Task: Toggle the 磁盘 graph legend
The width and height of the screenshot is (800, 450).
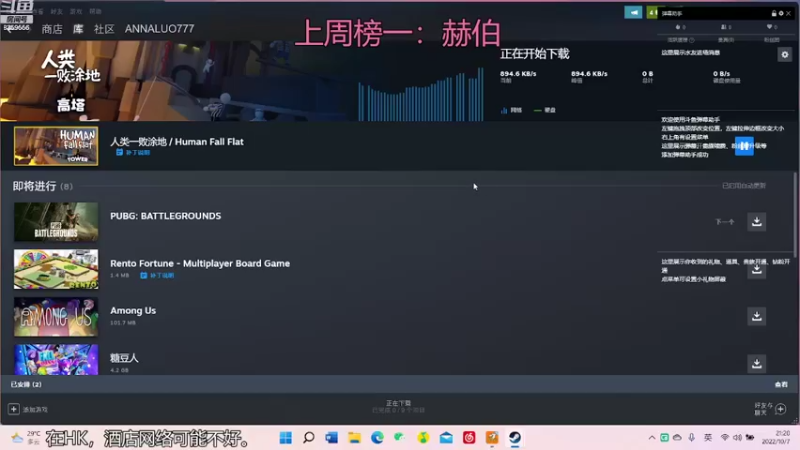Action: (545, 110)
